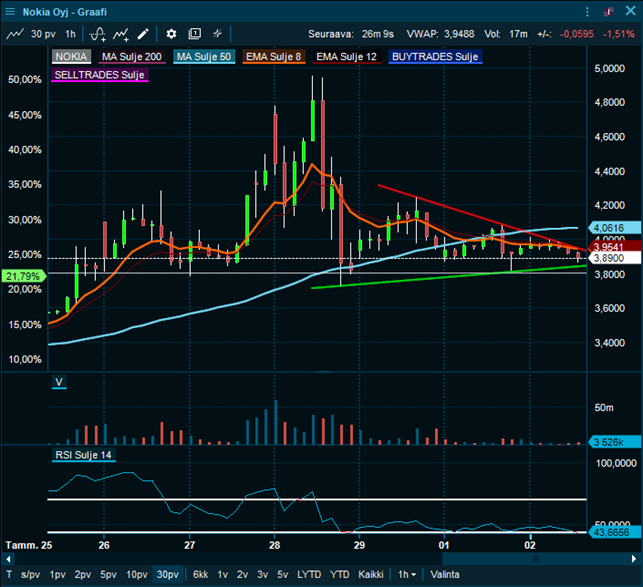This screenshot has width=643, height=587.
Task: Click the Kaikki range button
Action: tap(371, 575)
